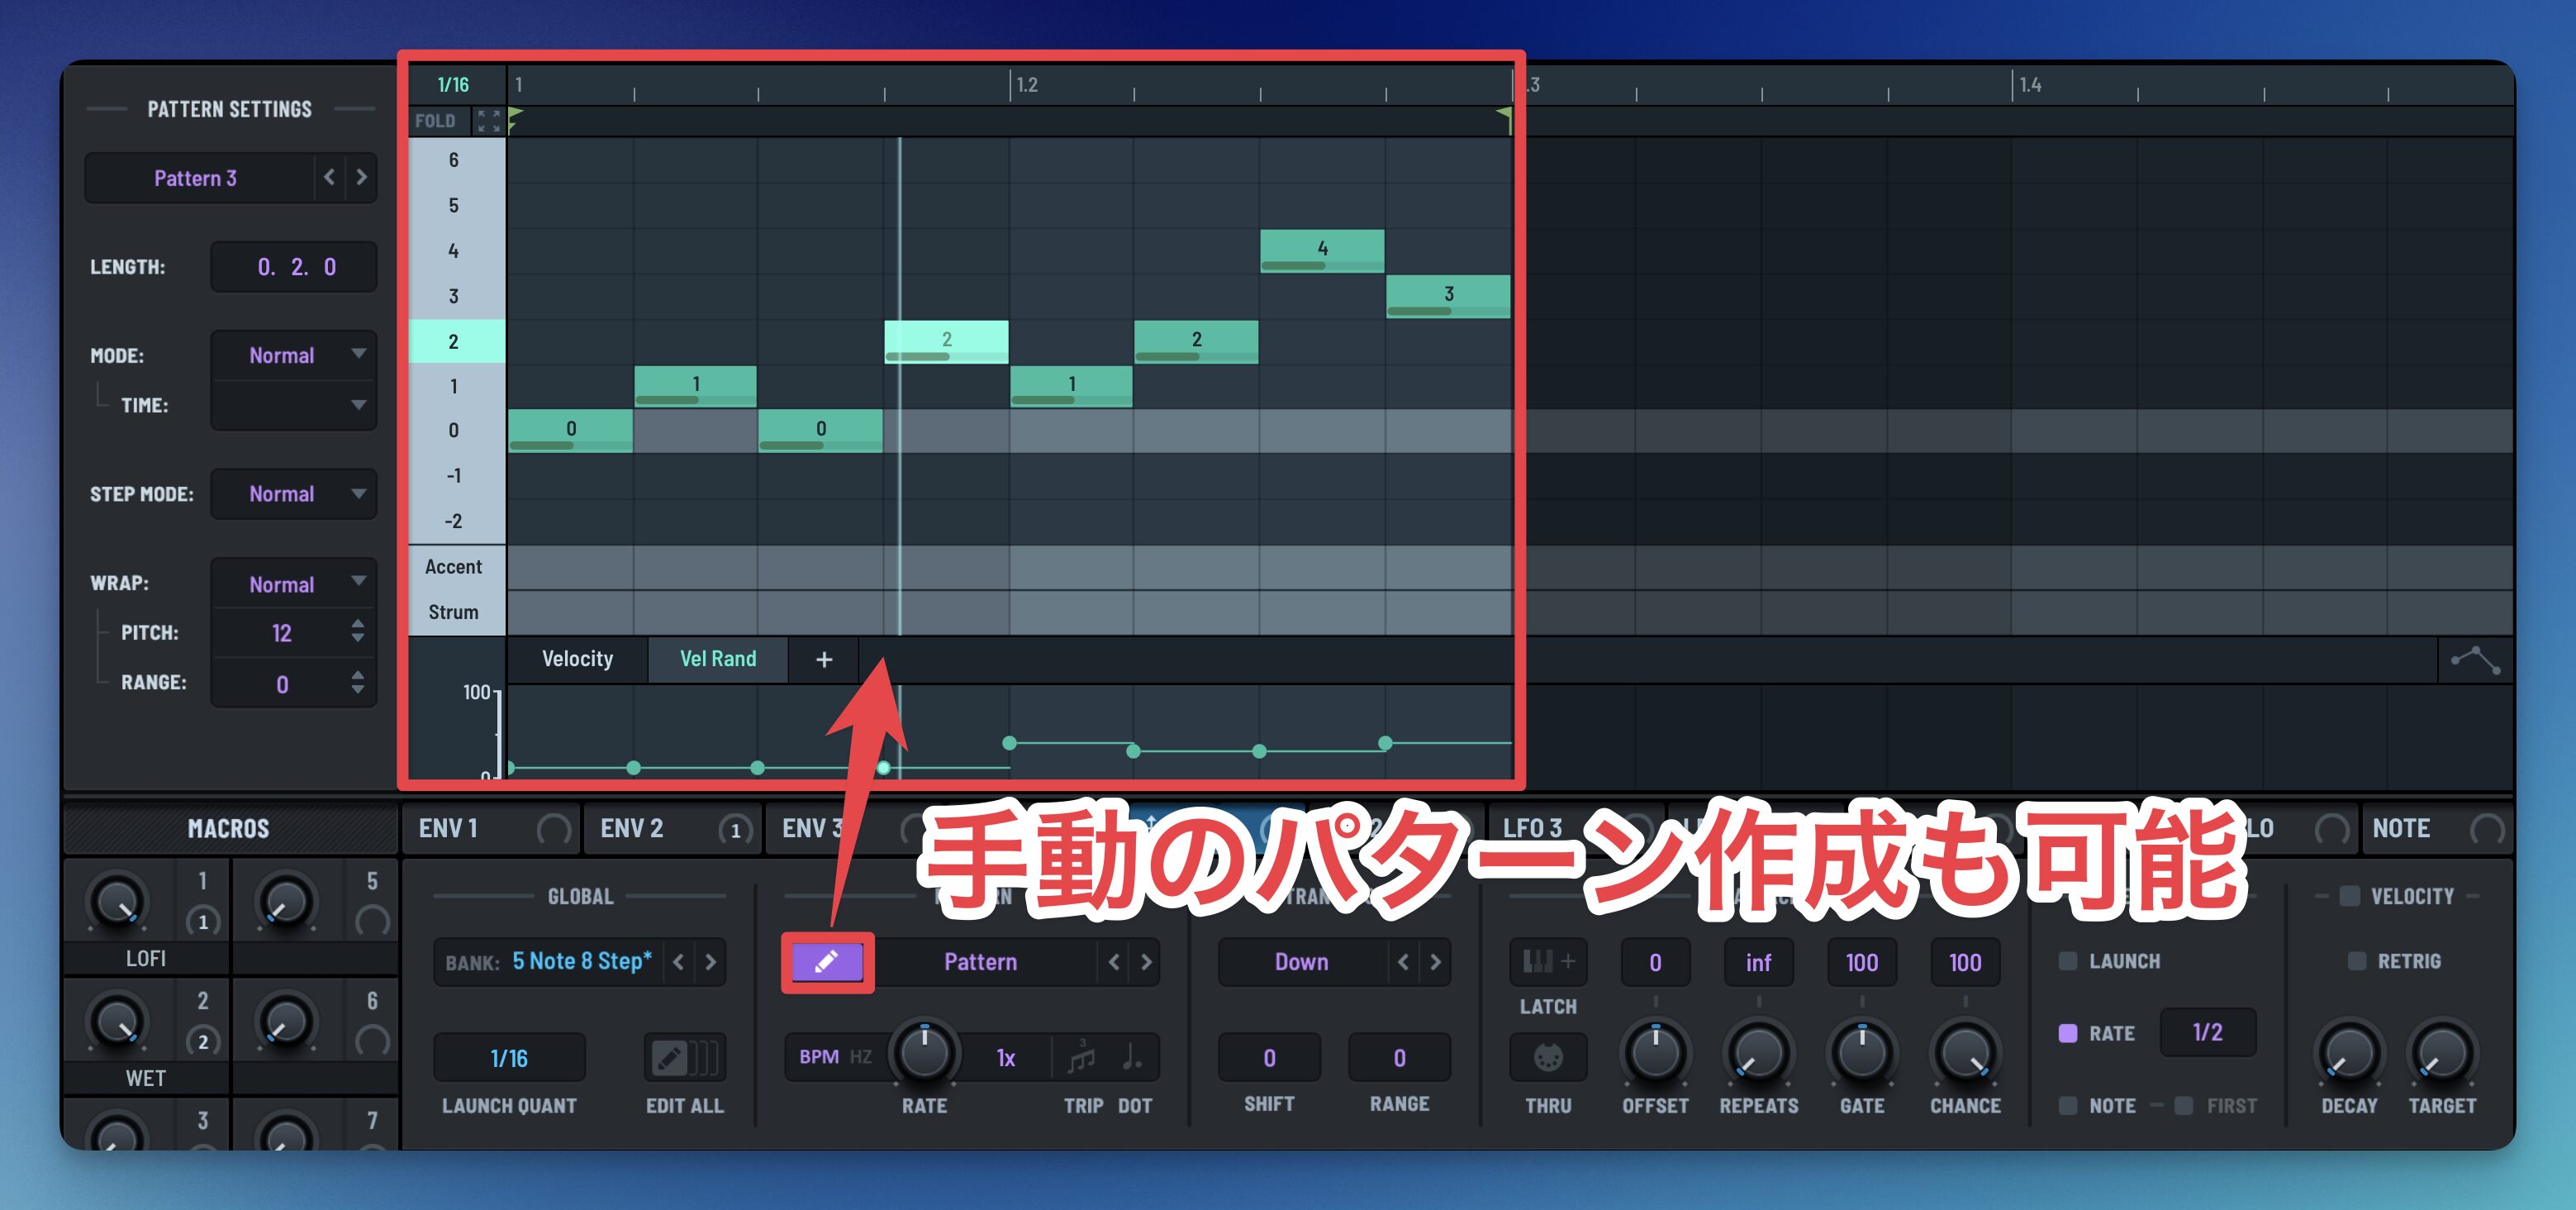Enable the Thru MIDI plug icon
The image size is (2576, 1210).
point(1548,1057)
